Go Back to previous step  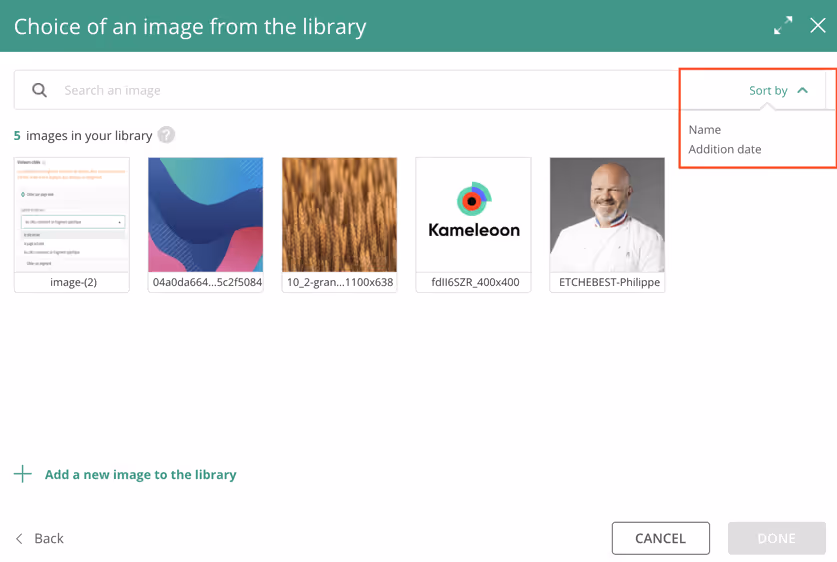(49, 539)
